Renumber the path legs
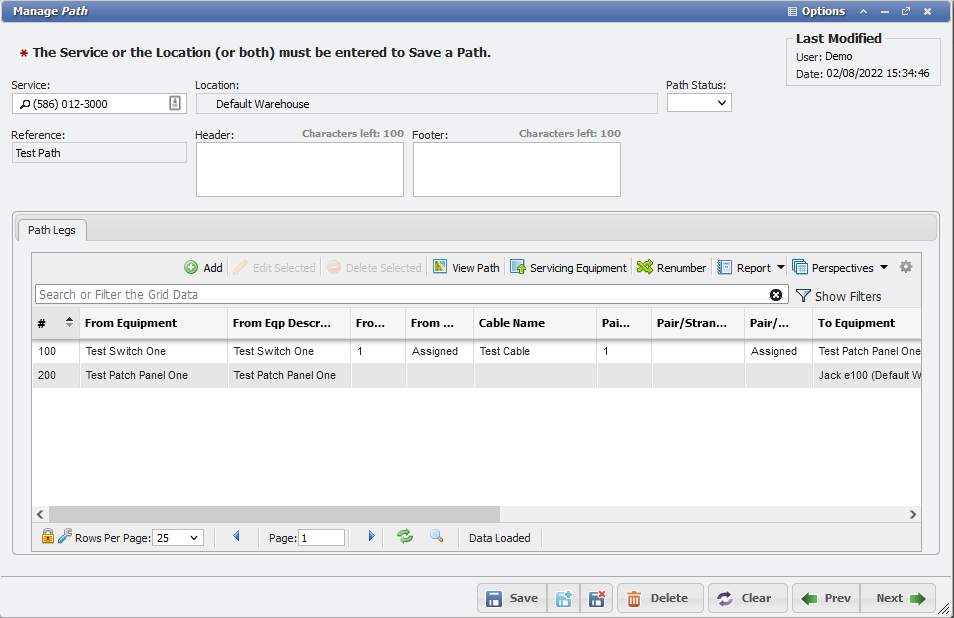Screen dimensions: 954x618 point(671,267)
